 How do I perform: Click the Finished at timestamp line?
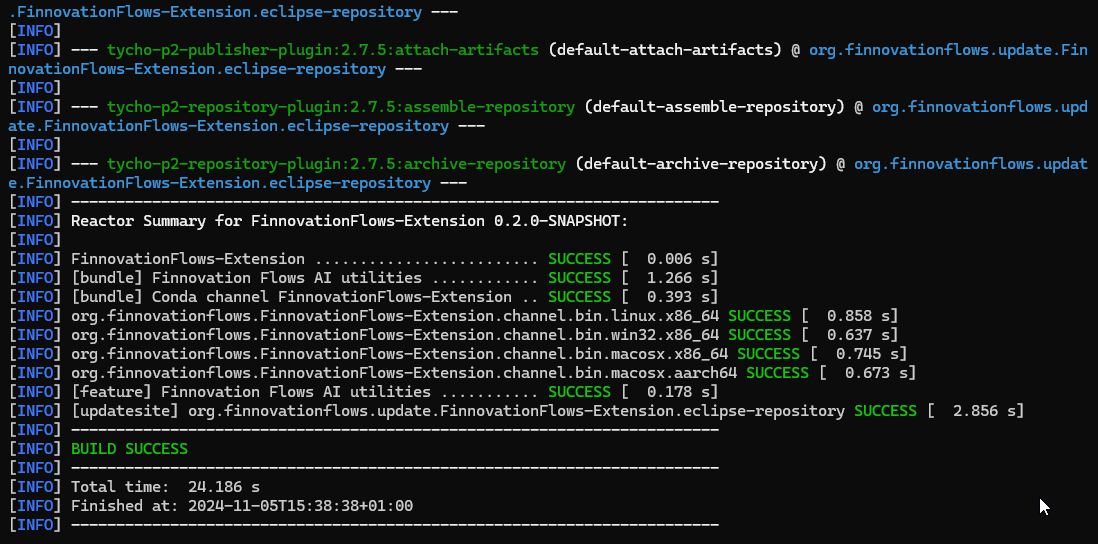coord(241,506)
